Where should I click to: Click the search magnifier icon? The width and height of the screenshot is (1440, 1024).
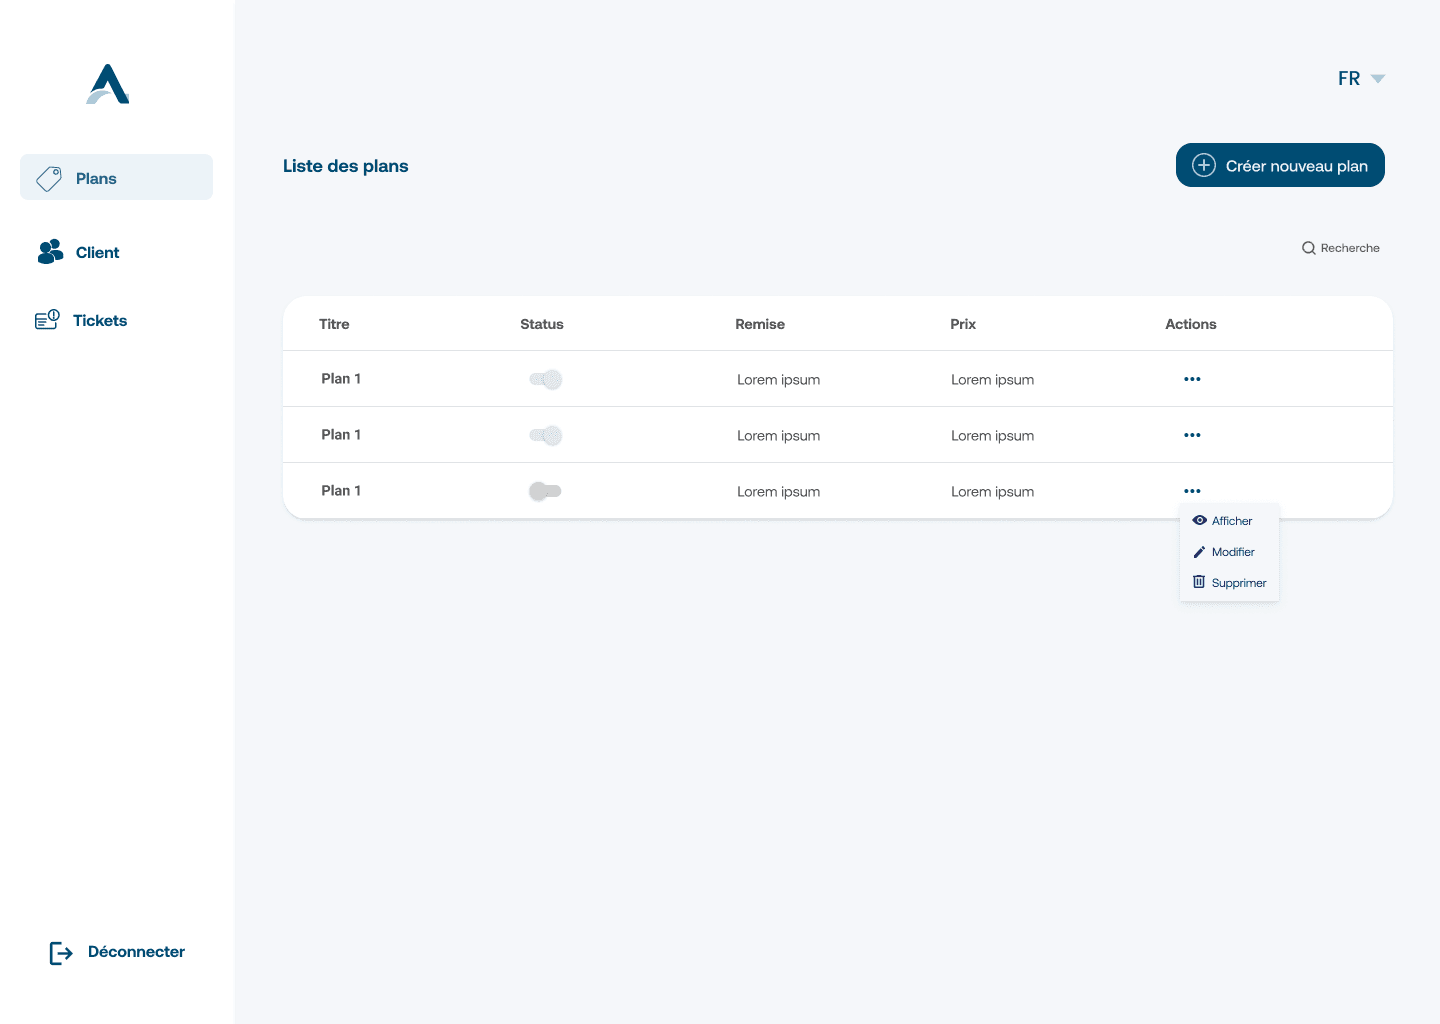coord(1308,248)
